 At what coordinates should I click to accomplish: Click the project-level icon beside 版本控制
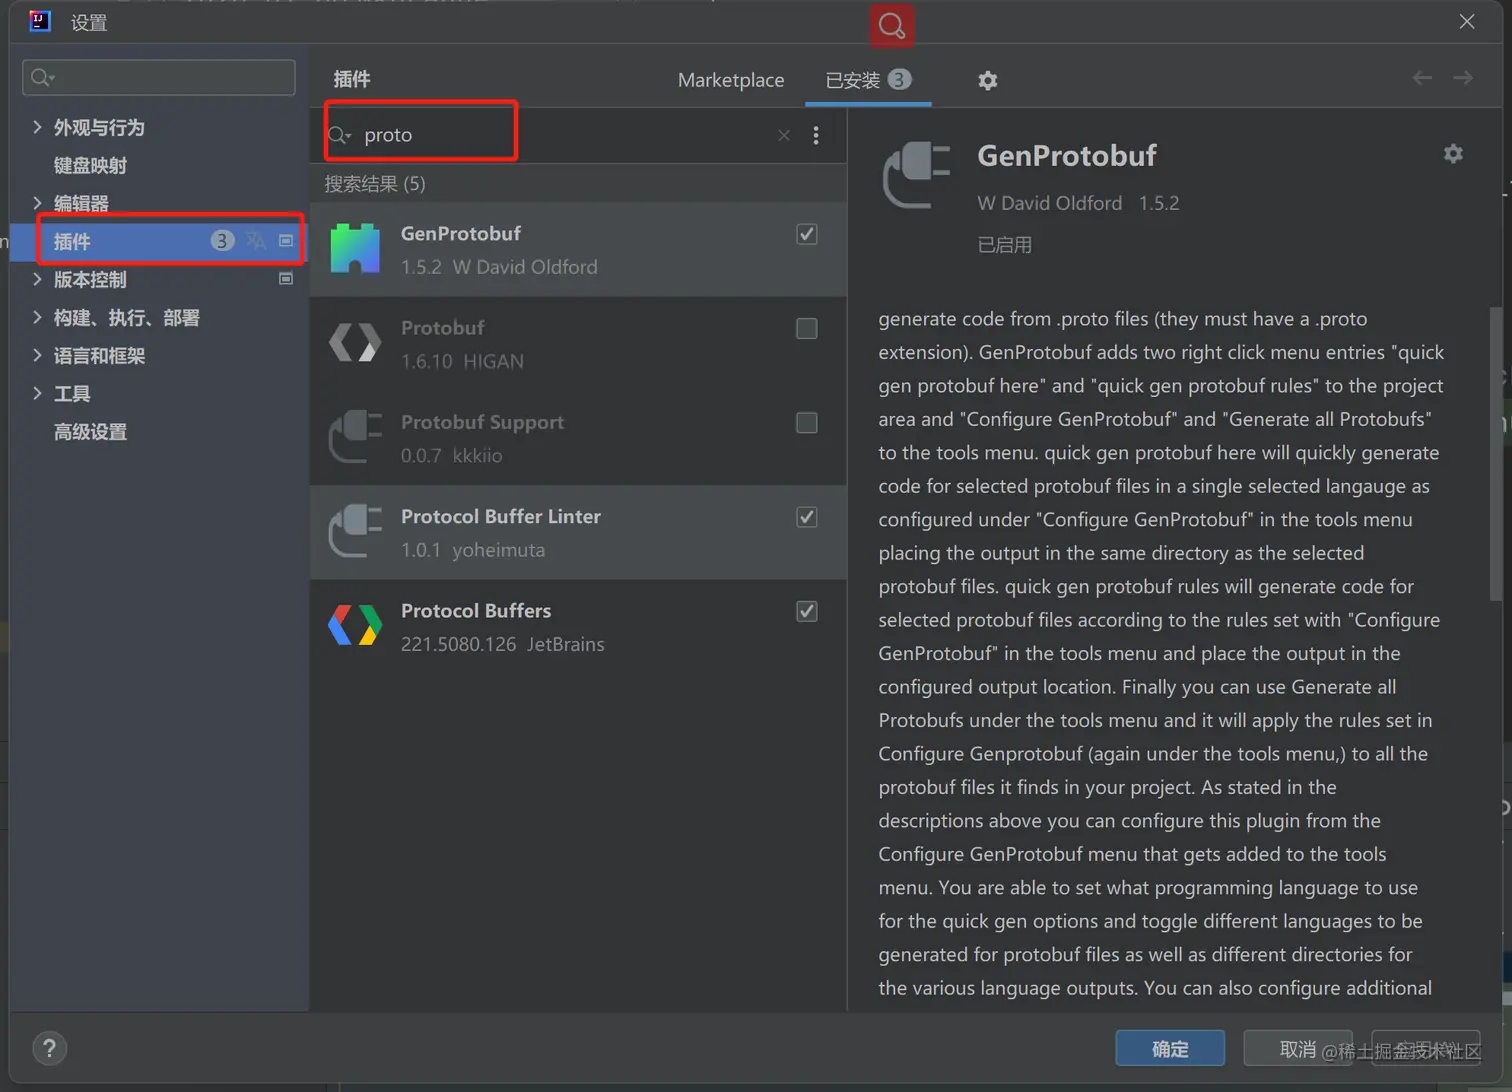(x=286, y=279)
